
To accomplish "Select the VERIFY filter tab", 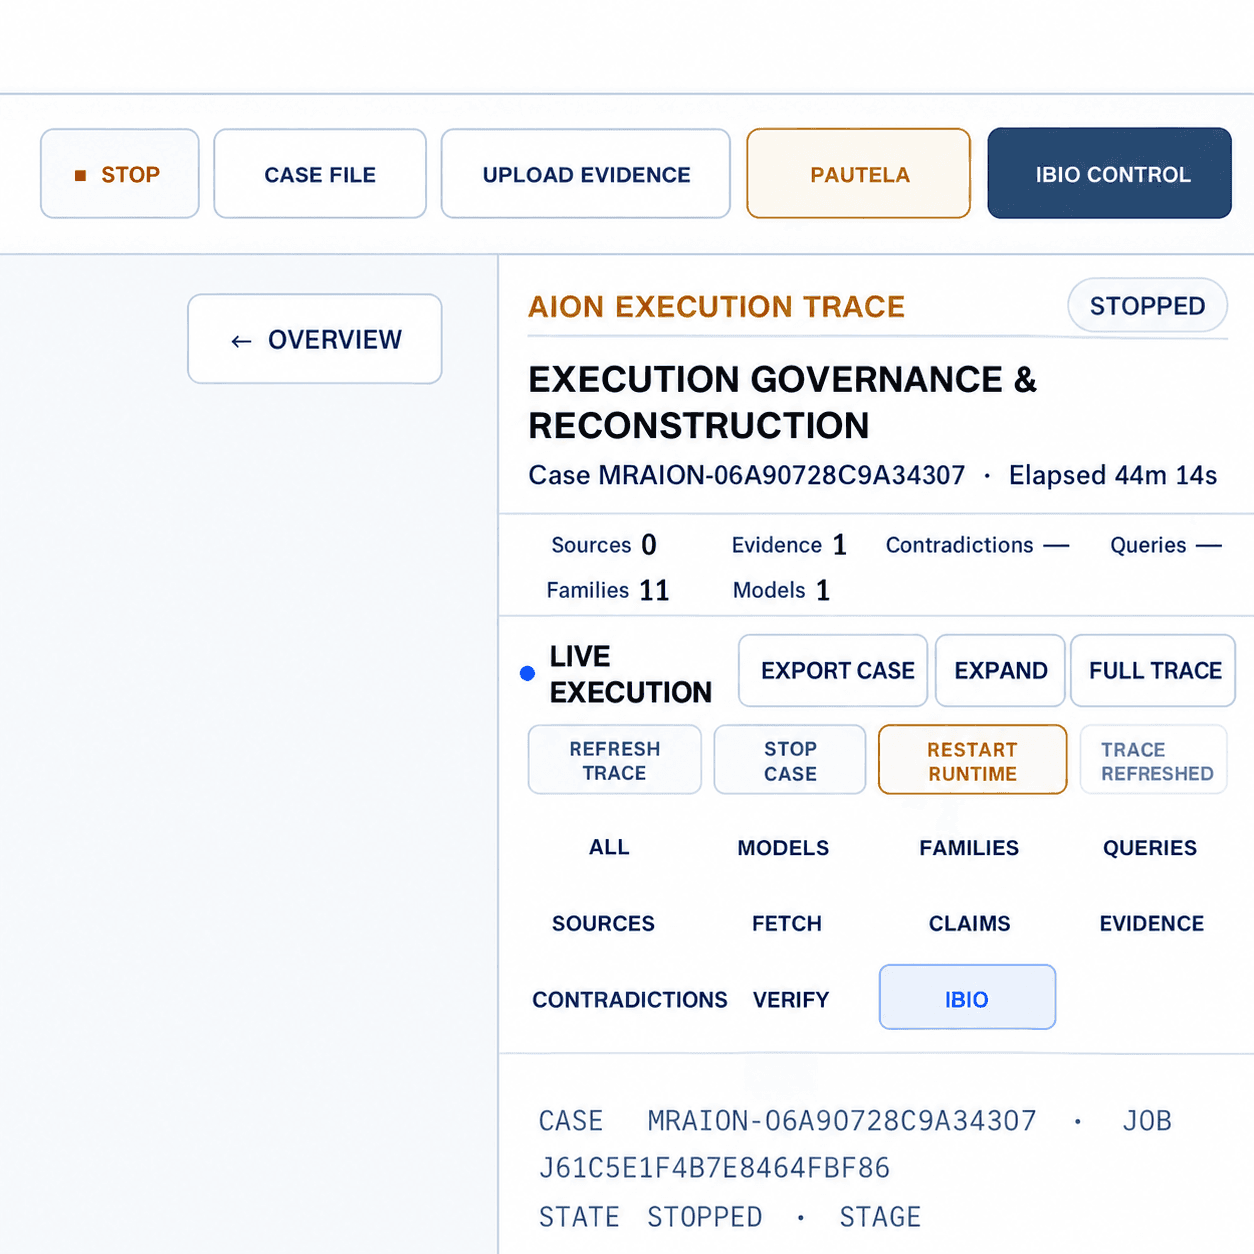I will point(791,999).
